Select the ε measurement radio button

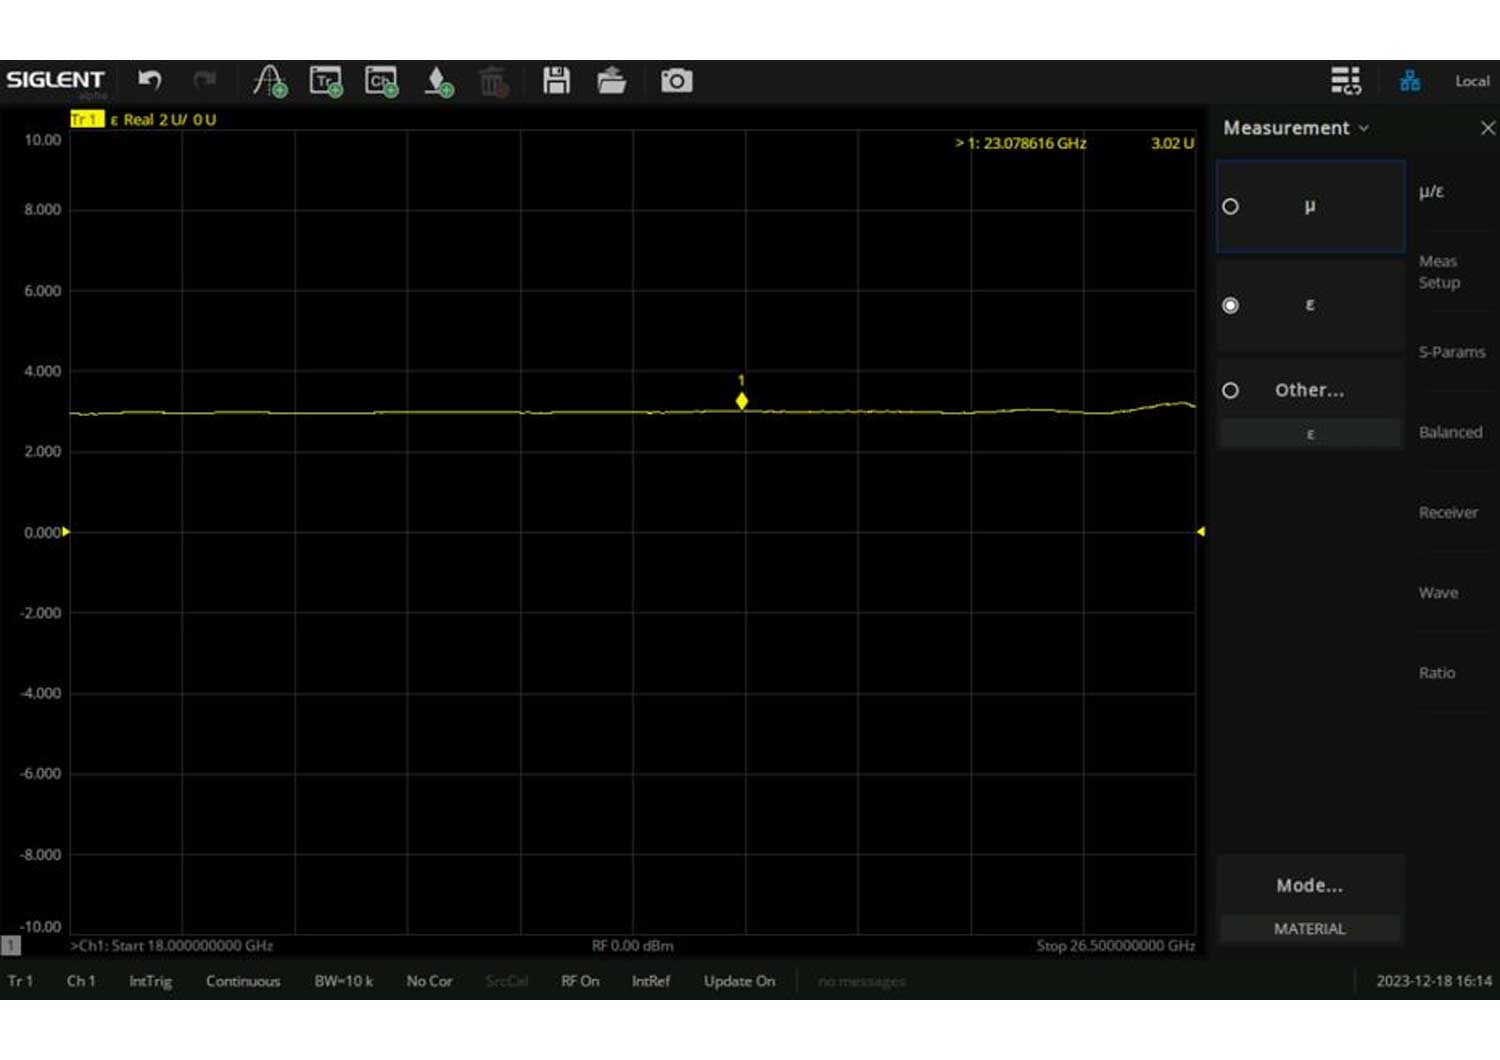[x=1231, y=305]
